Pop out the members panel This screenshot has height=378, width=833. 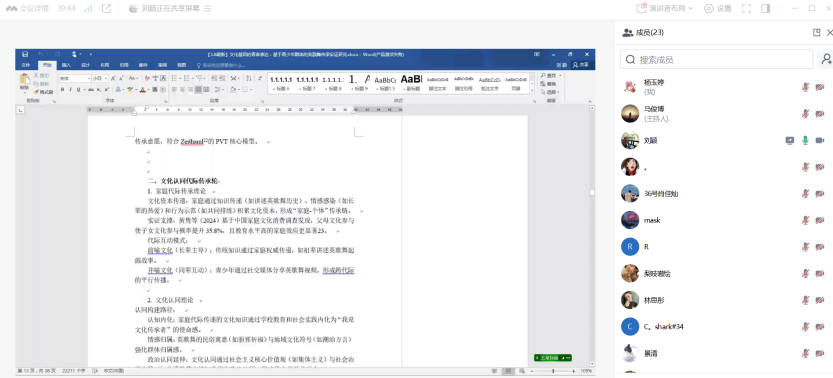coord(817,32)
